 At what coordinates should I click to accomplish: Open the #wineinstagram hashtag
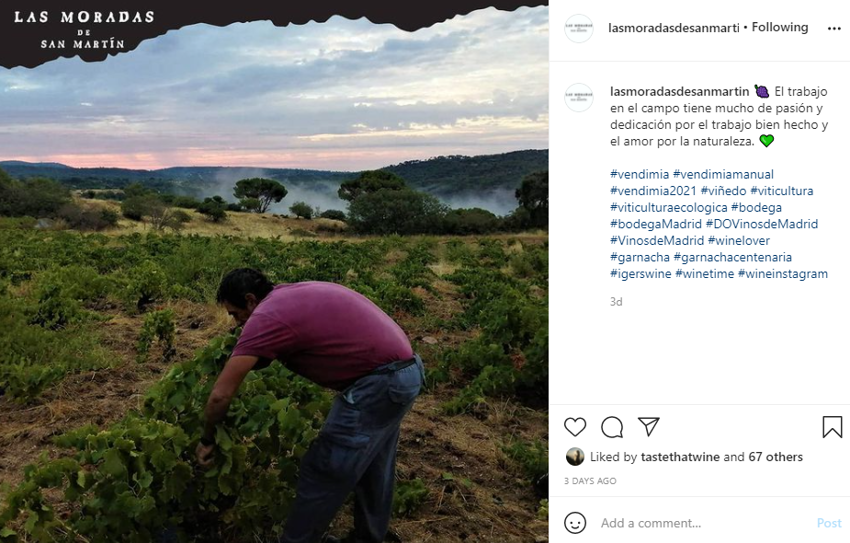coord(783,274)
